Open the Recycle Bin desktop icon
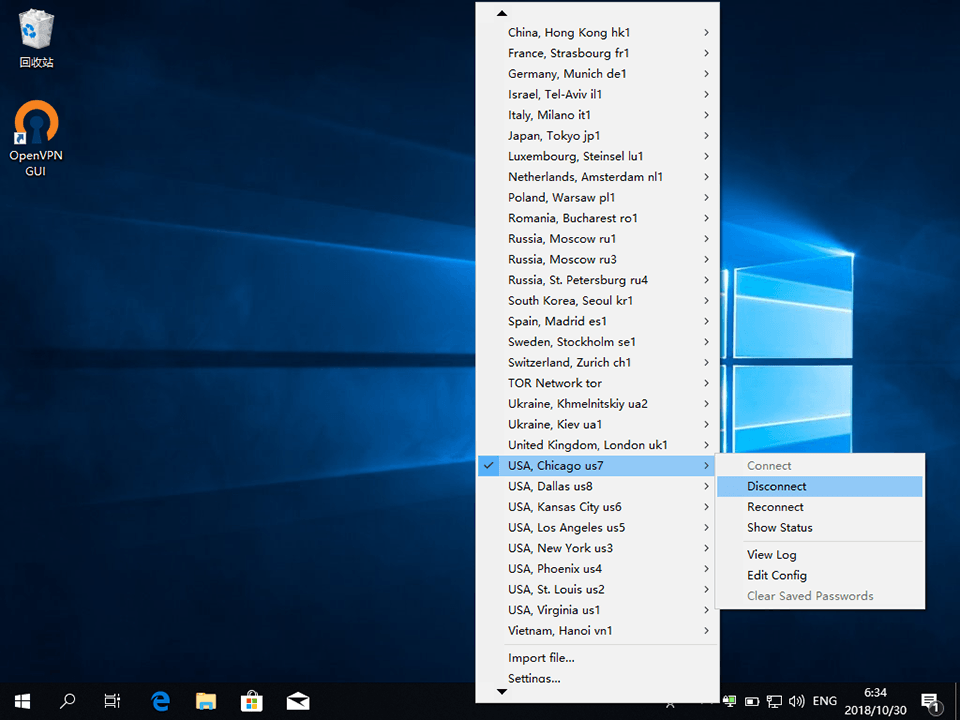This screenshot has height=720, width=960. 36,38
